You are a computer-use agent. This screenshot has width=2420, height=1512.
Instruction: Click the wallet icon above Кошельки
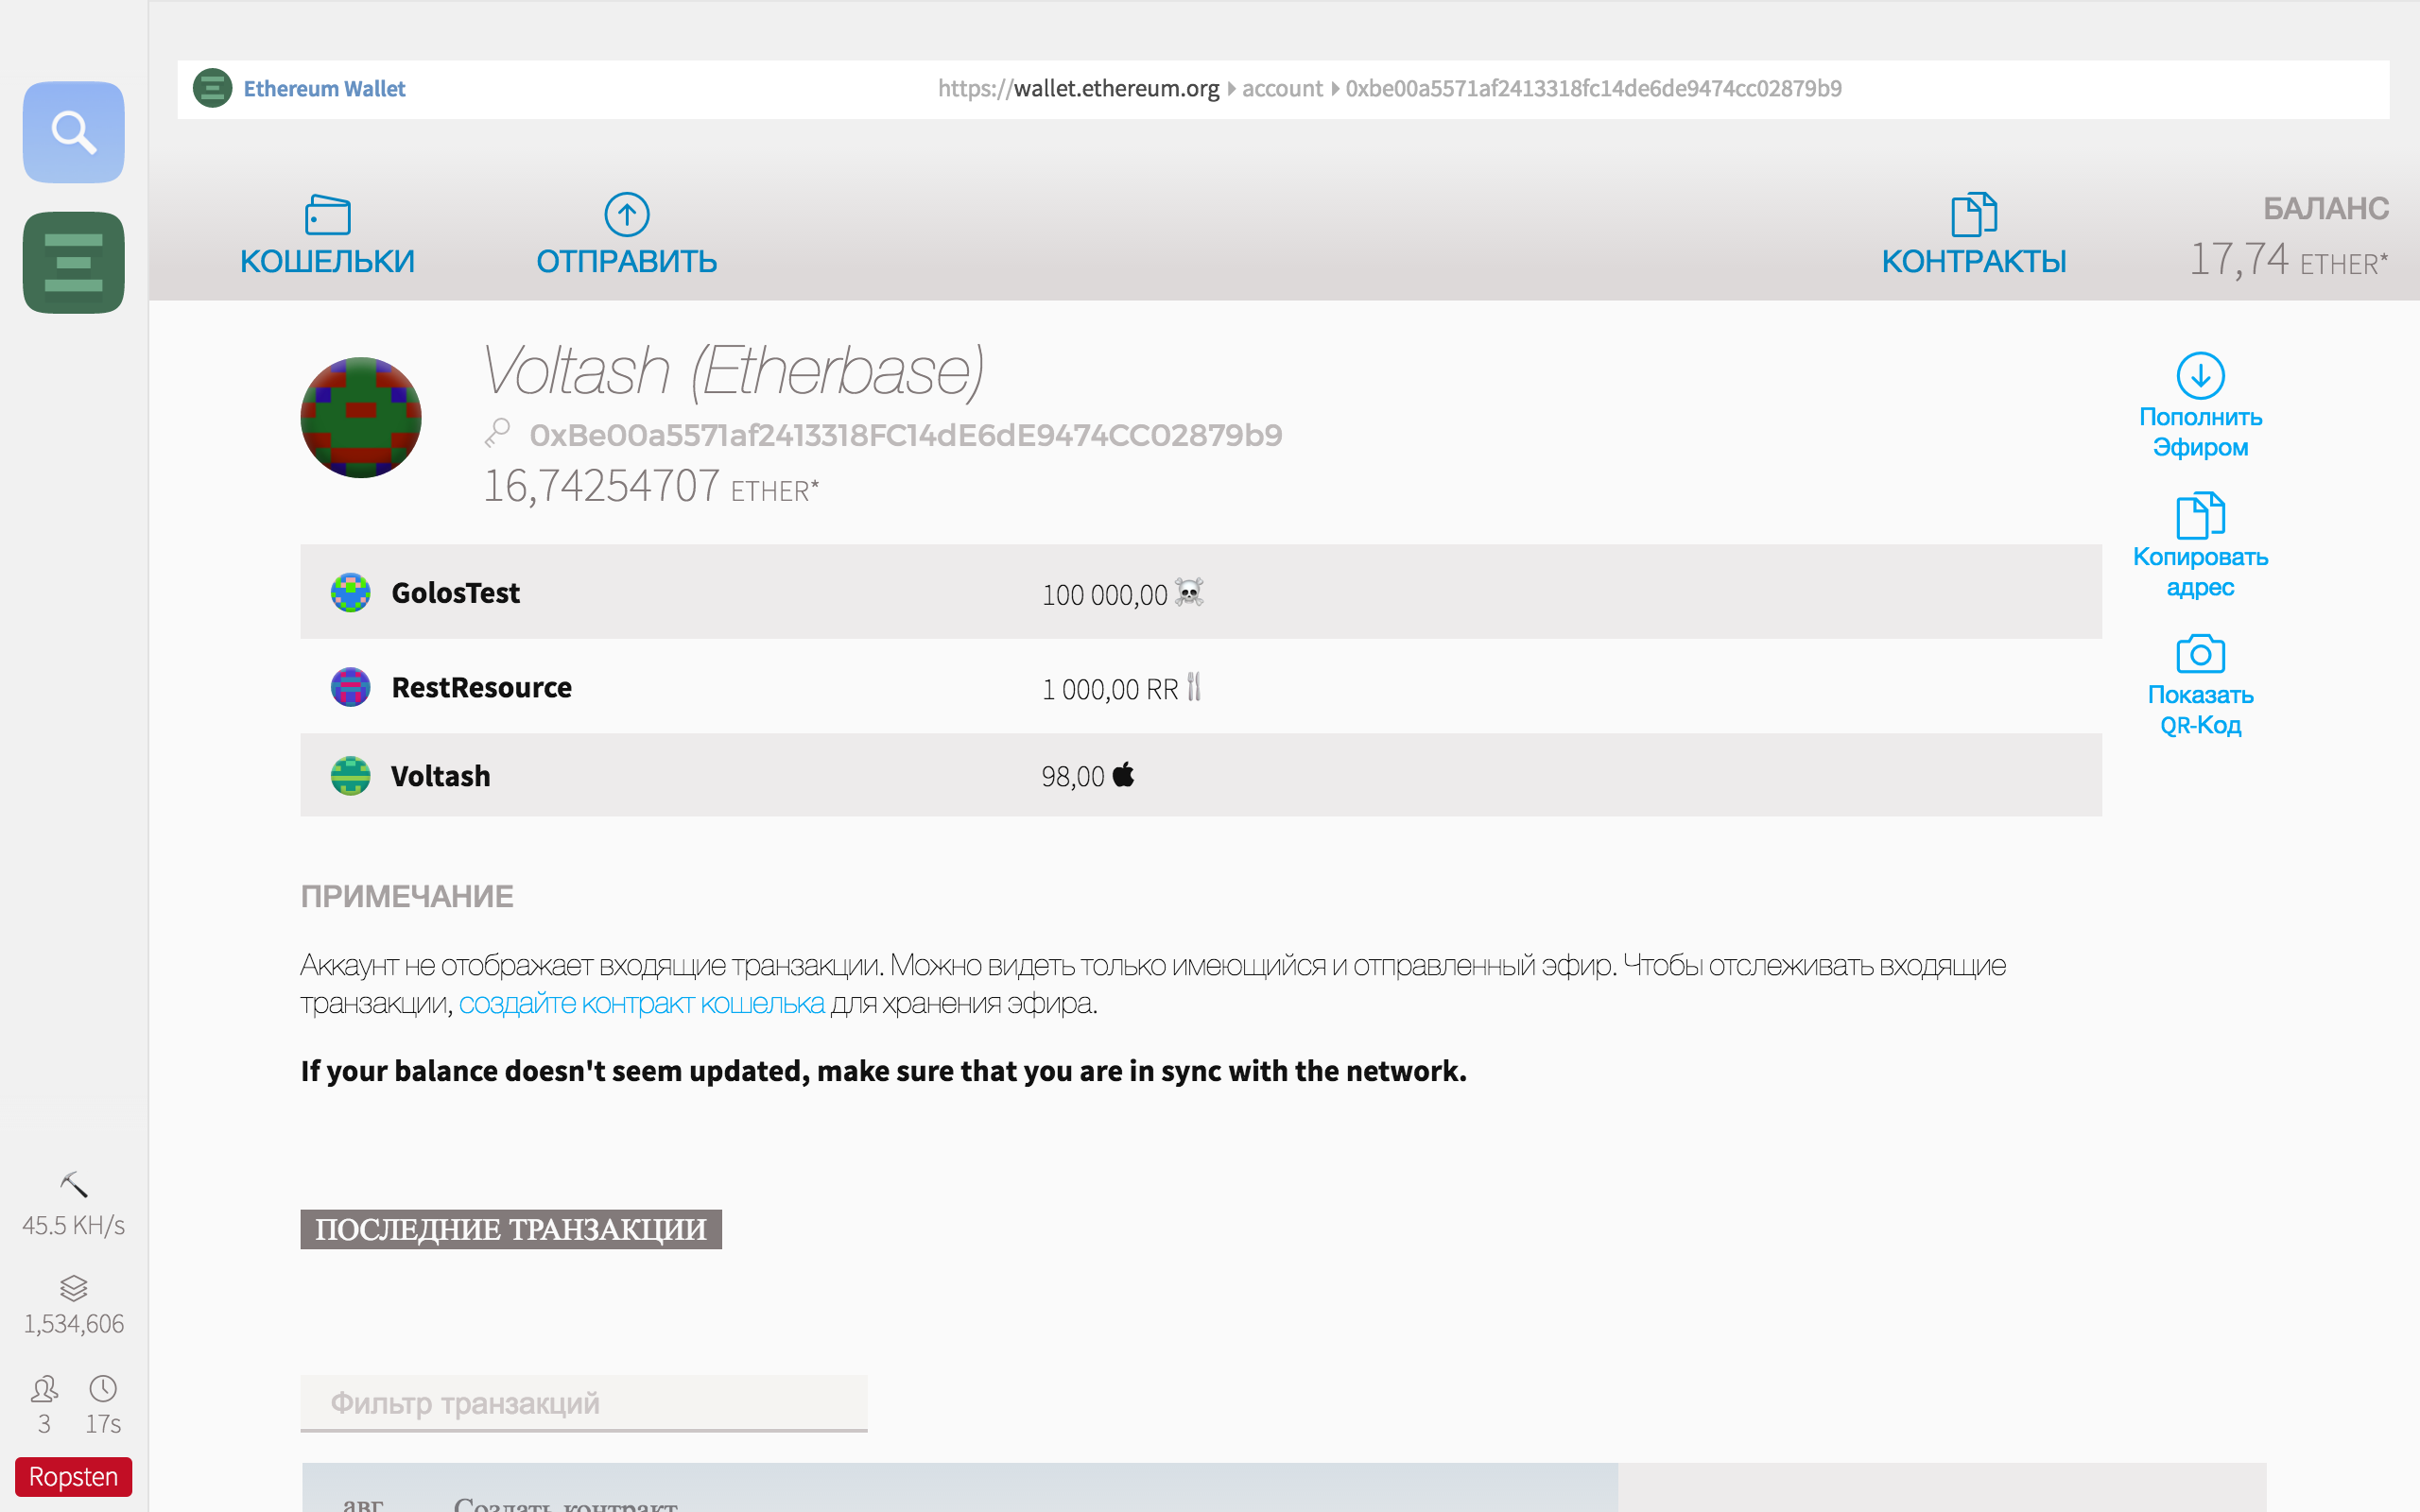click(x=327, y=215)
